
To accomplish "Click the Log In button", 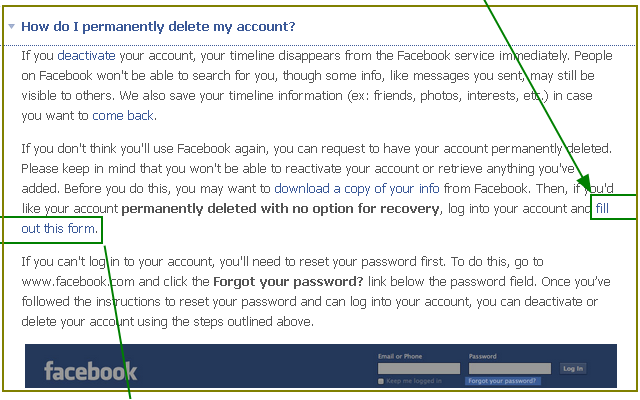I will 573,369.
